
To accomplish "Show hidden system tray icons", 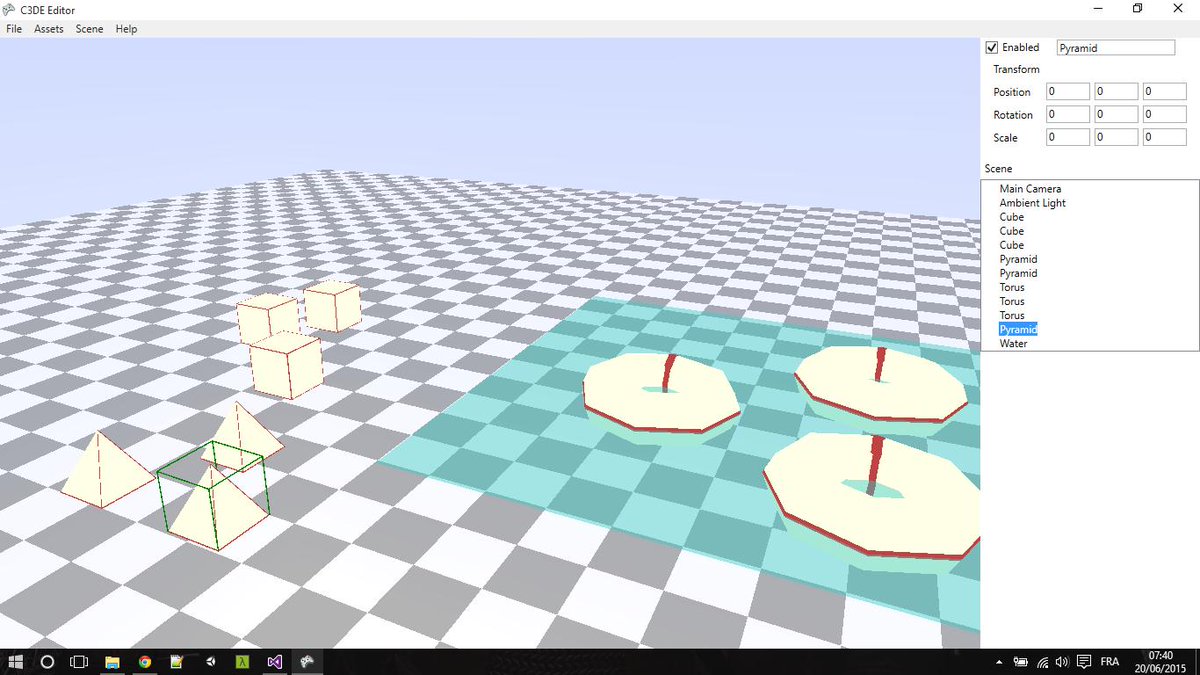I will [999, 662].
